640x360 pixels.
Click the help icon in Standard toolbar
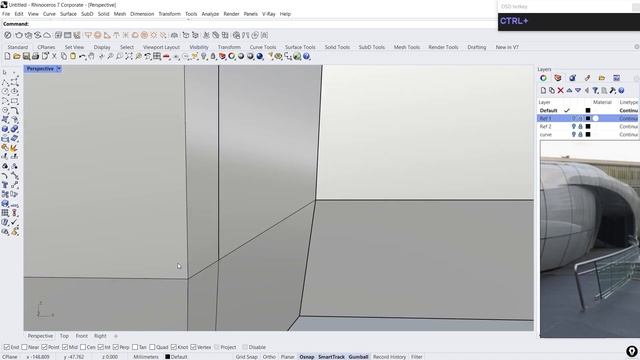point(307,56)
